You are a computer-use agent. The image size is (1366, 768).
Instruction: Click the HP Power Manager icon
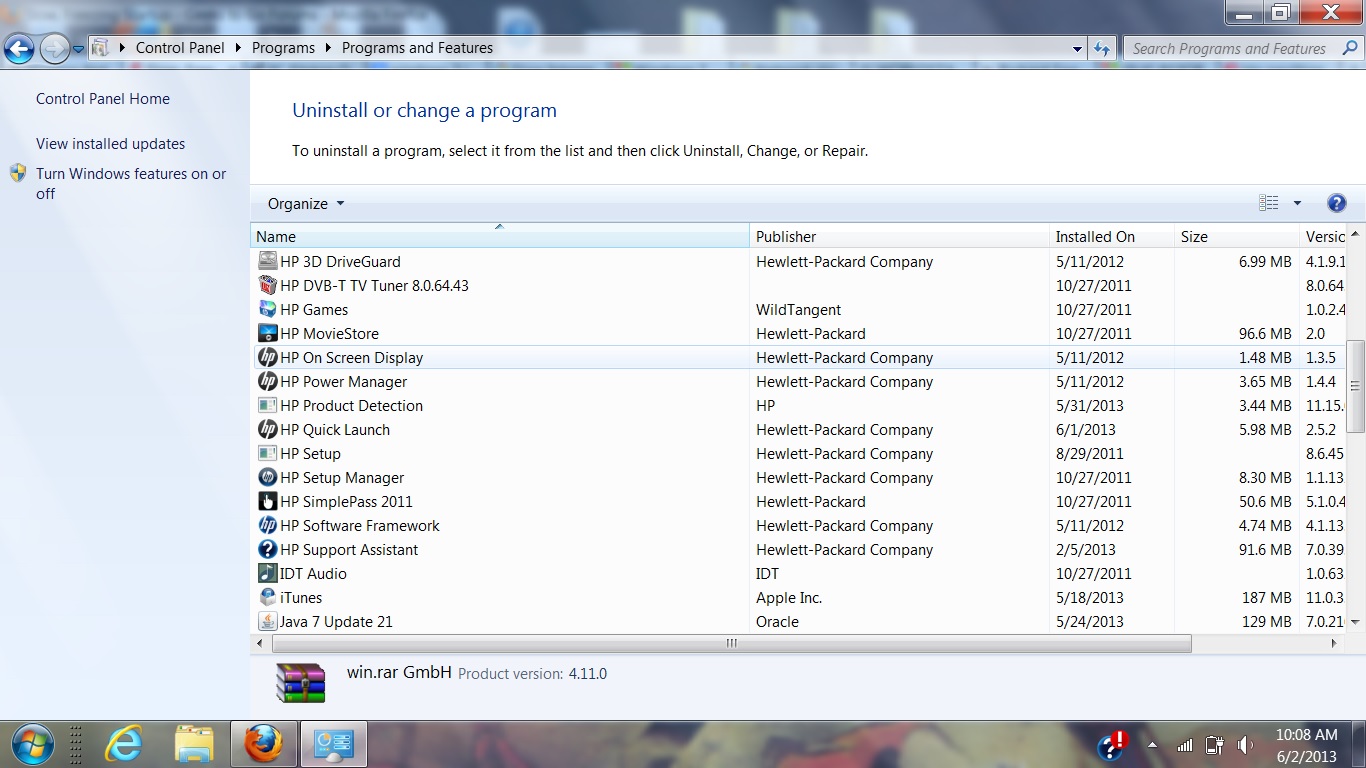(267, 381)
